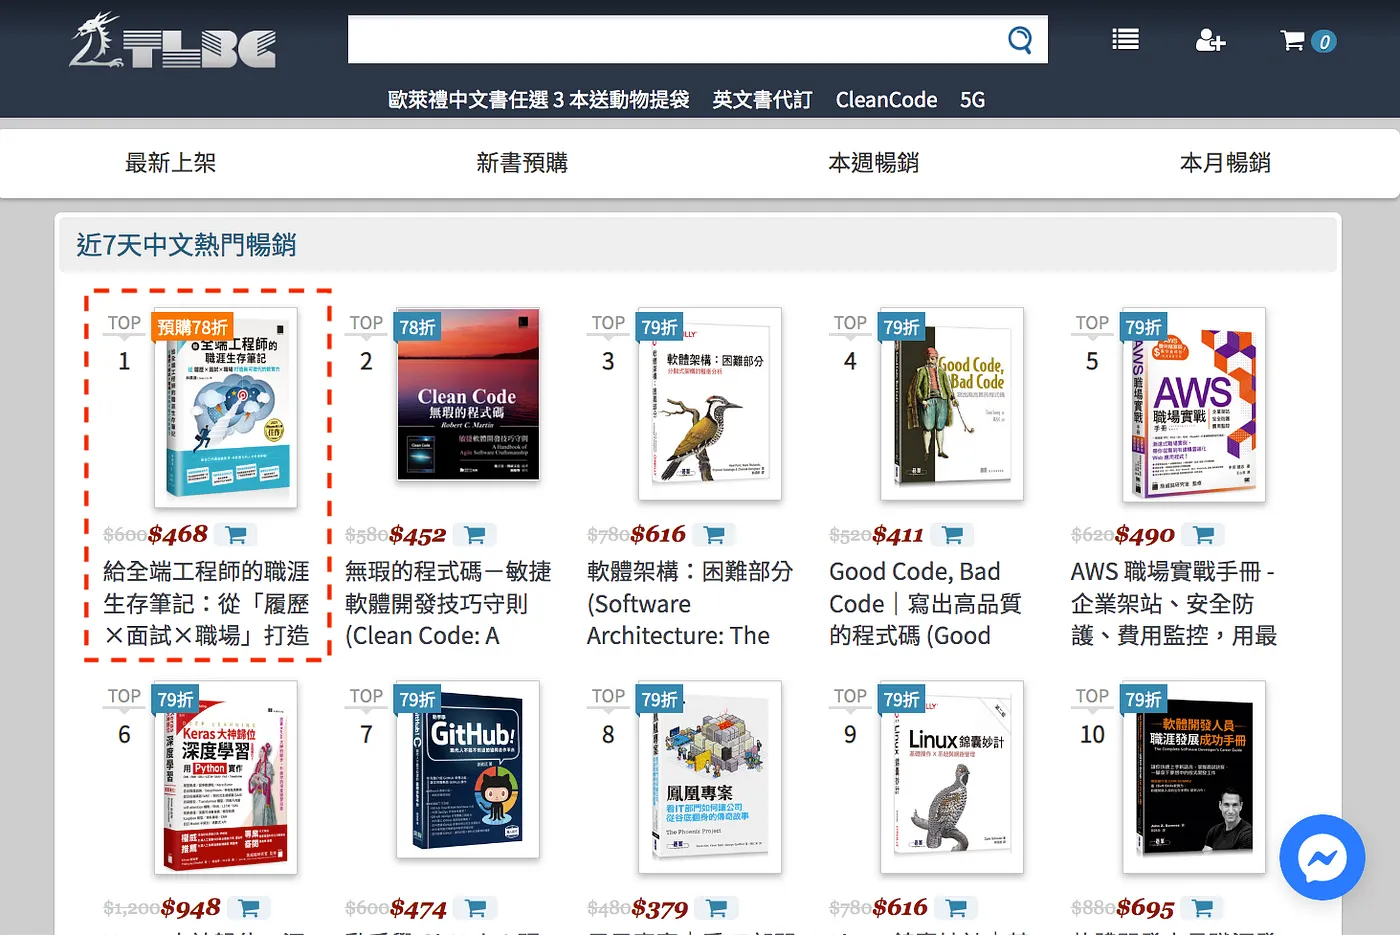Click the Keras 深度學習 book cover
Screen dimensions: 1400x935
[x=226, y=778]
